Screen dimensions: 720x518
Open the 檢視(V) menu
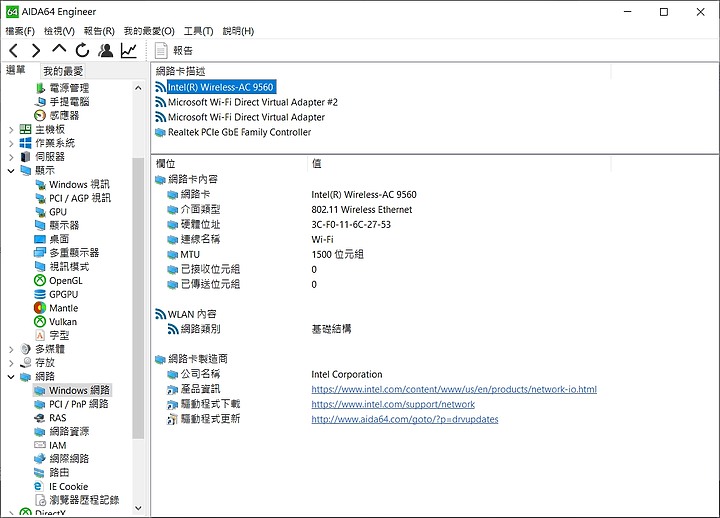[x=59, y=31]
